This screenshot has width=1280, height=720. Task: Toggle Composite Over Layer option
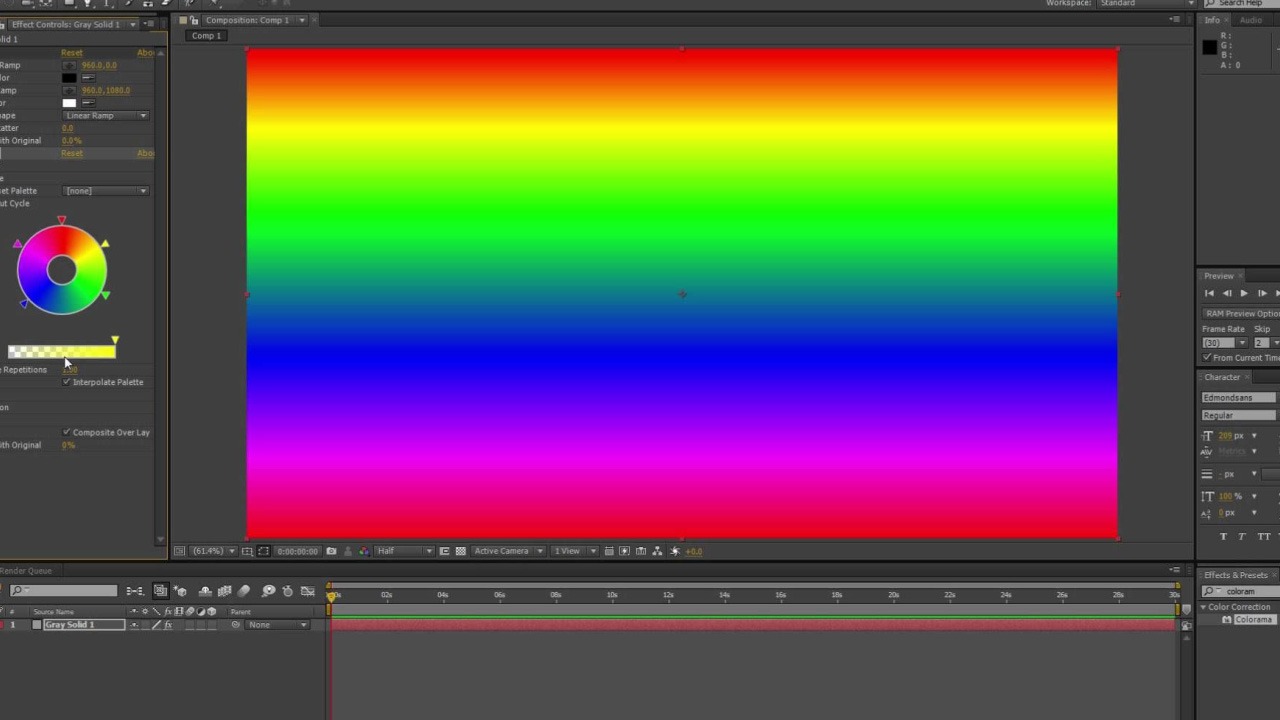click(66, 432)
